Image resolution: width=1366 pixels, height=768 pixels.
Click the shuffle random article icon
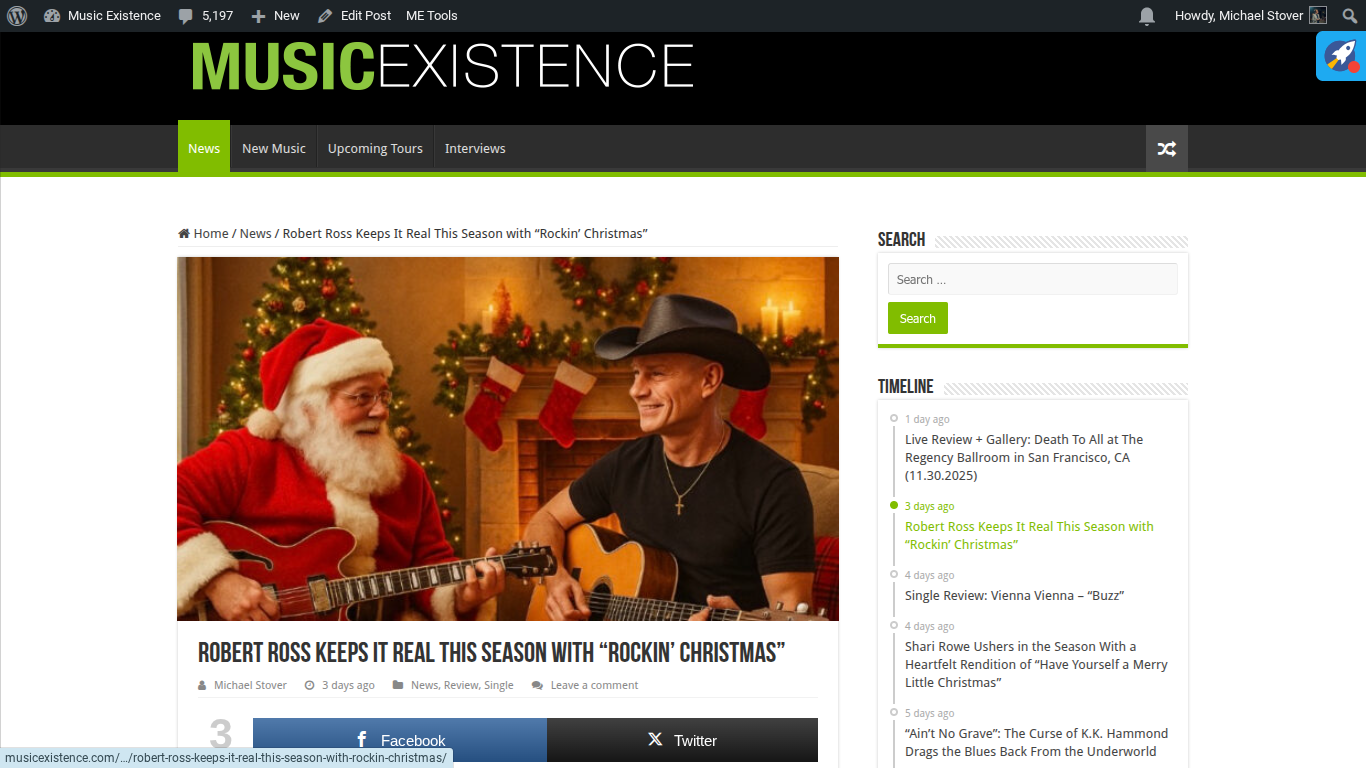1167,149
